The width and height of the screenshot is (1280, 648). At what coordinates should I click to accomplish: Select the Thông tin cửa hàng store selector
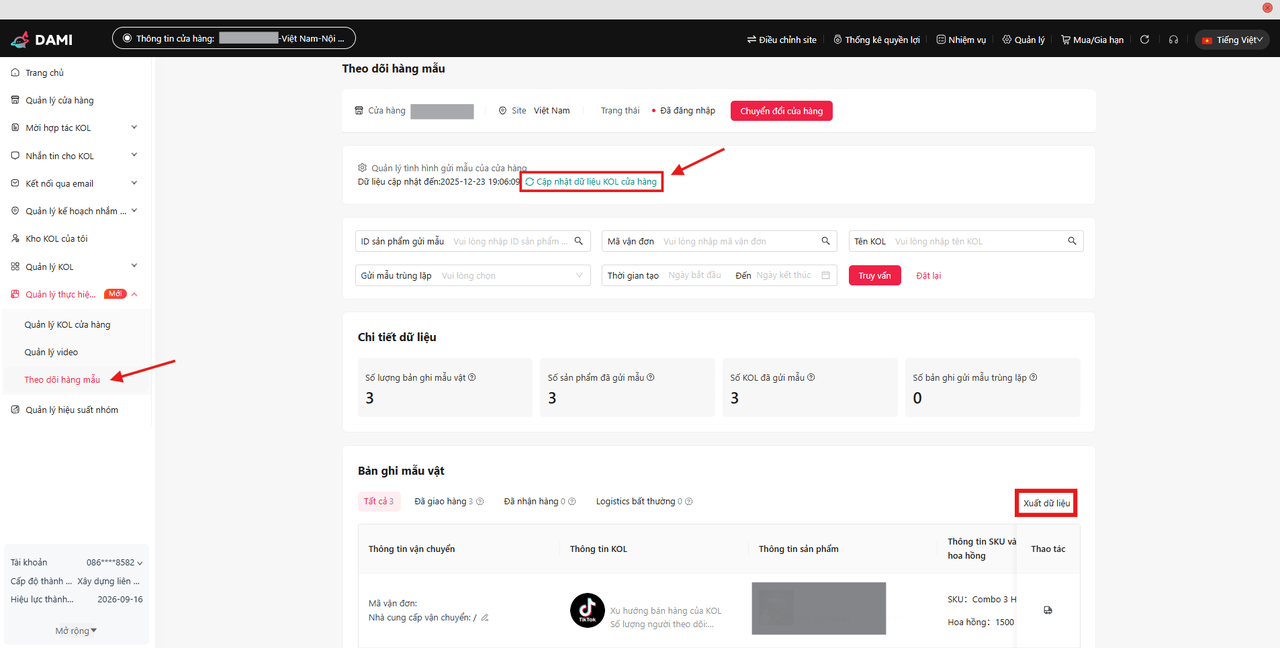point(234,39)
